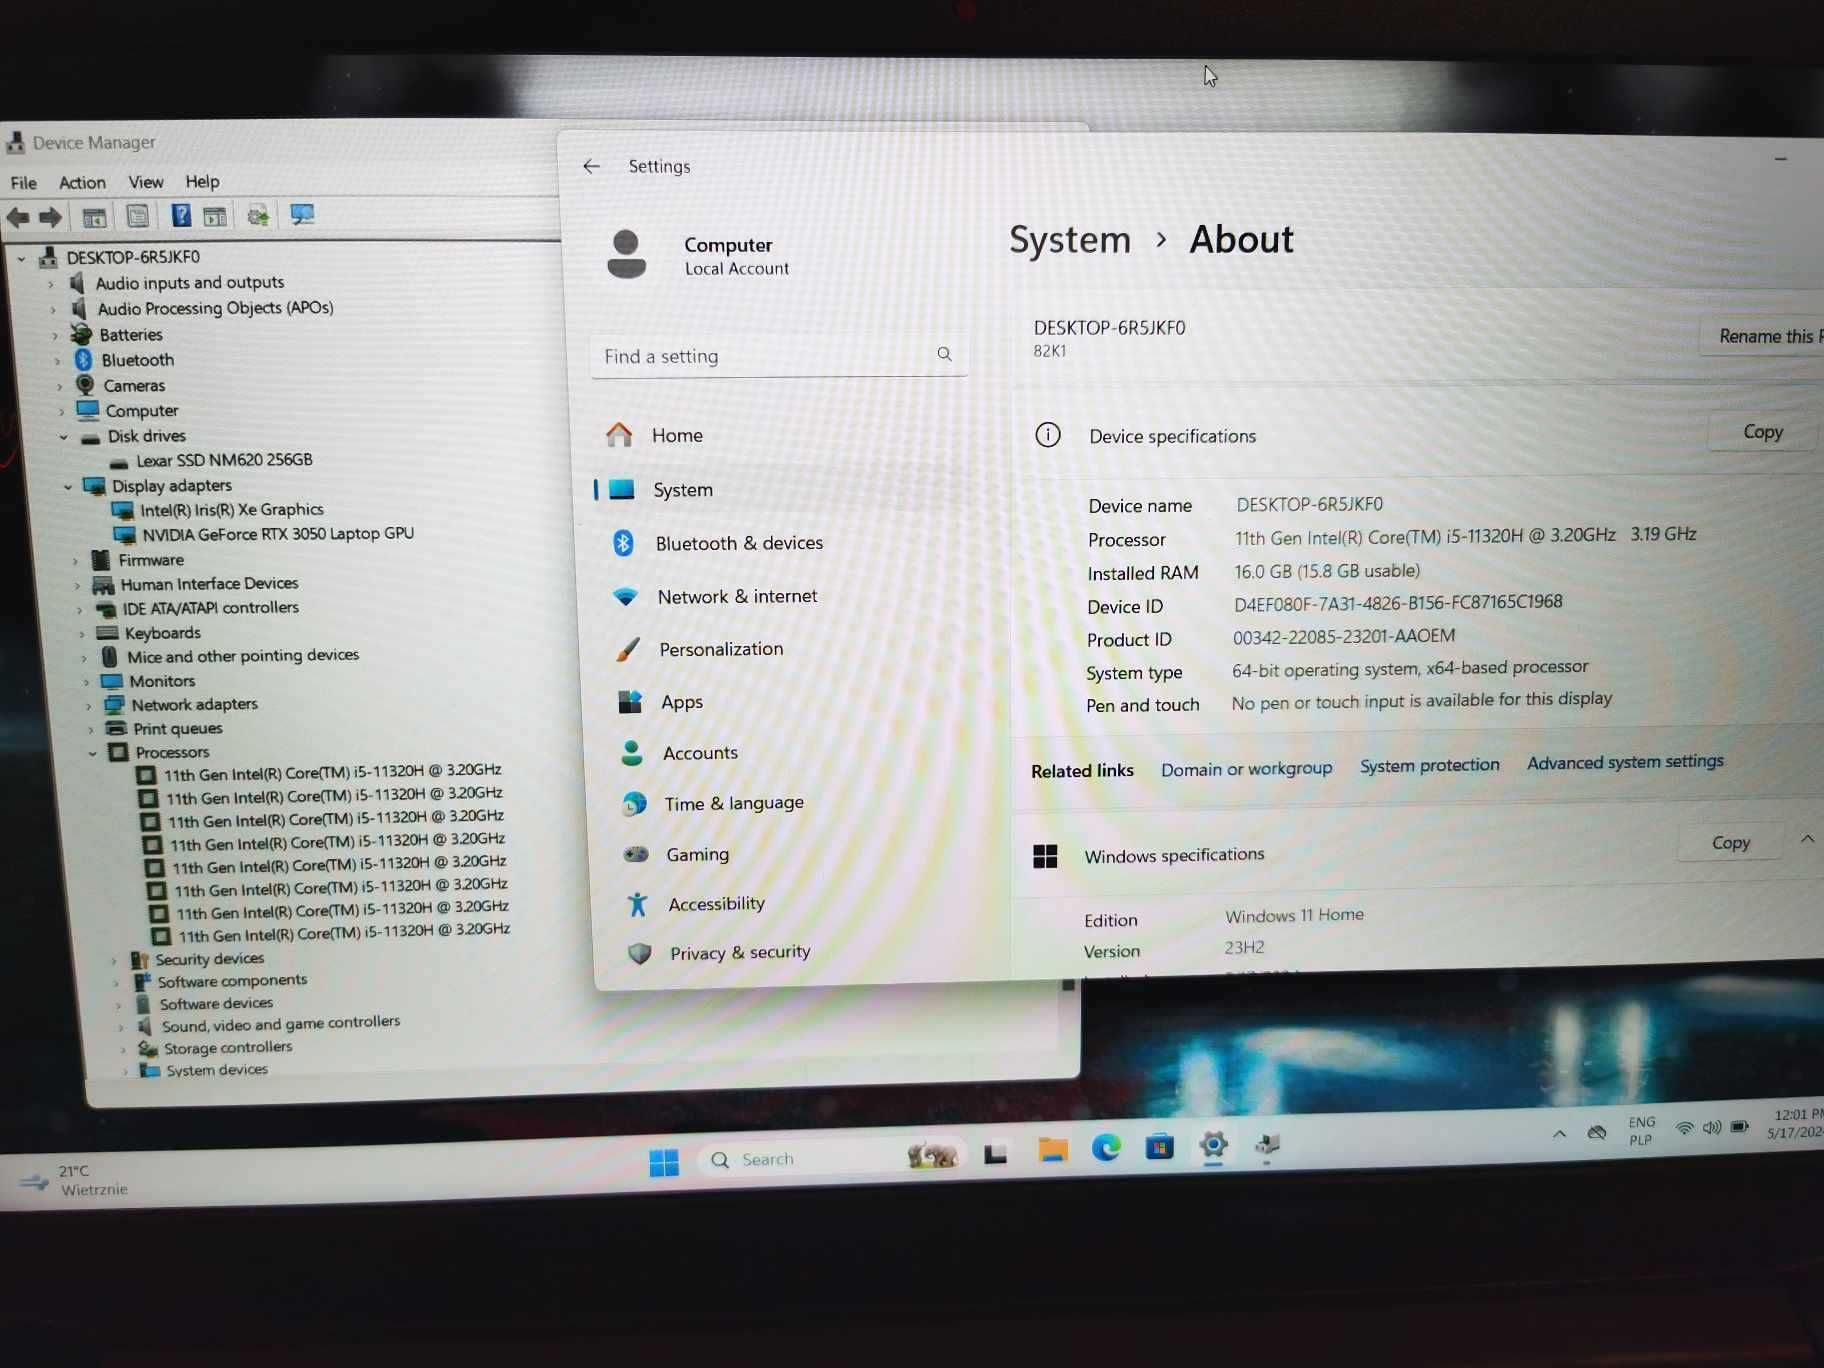Click the Settings back arrow
This screenshot has width=1824, height=1368.
point(592,166)
